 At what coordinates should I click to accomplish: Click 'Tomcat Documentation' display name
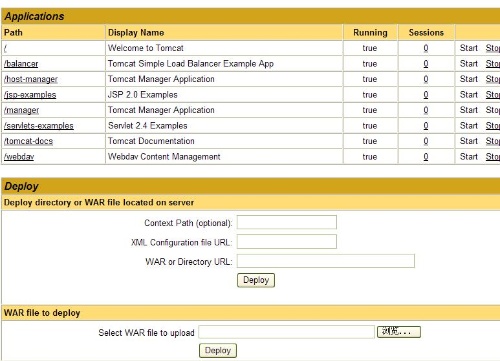pyautogui.click(x=151, y=141)
